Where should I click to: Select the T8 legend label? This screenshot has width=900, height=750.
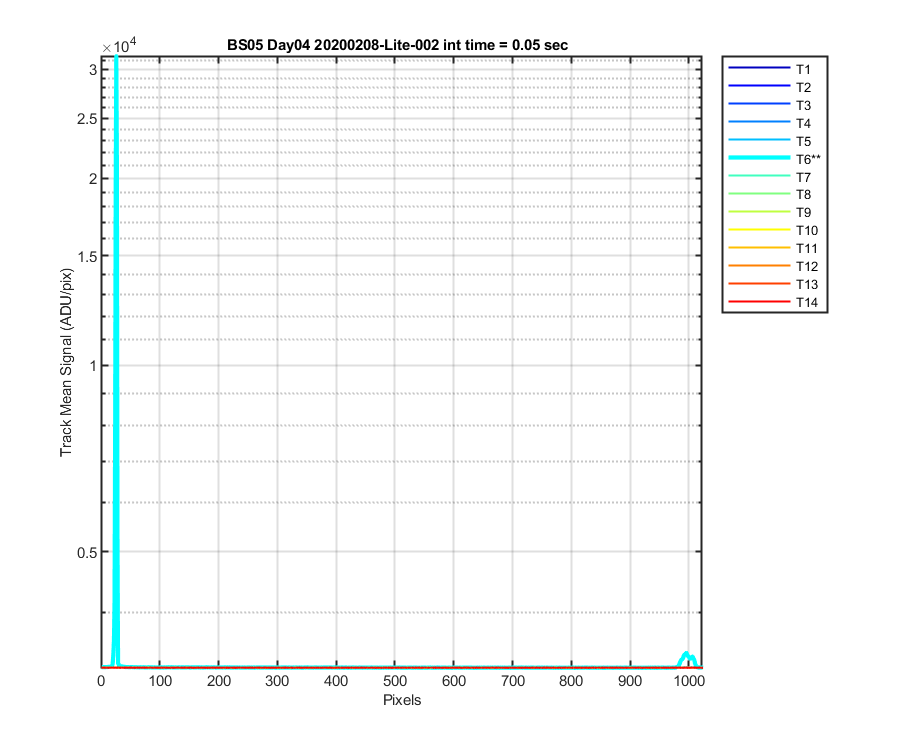pyautogui.click(x=803, y=195)
